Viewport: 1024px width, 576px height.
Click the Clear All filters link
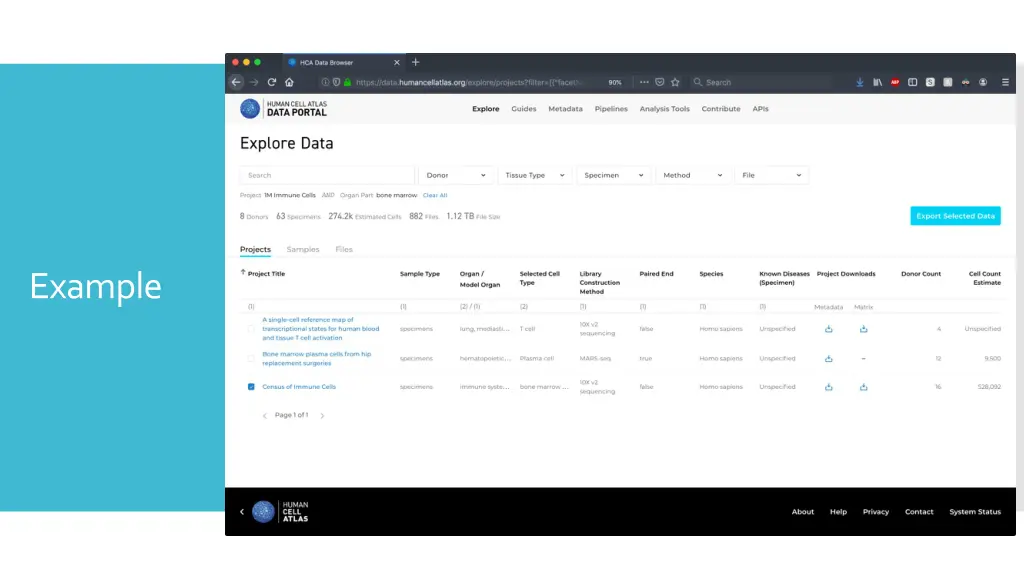pyautogui.click(x=435, y=195)
